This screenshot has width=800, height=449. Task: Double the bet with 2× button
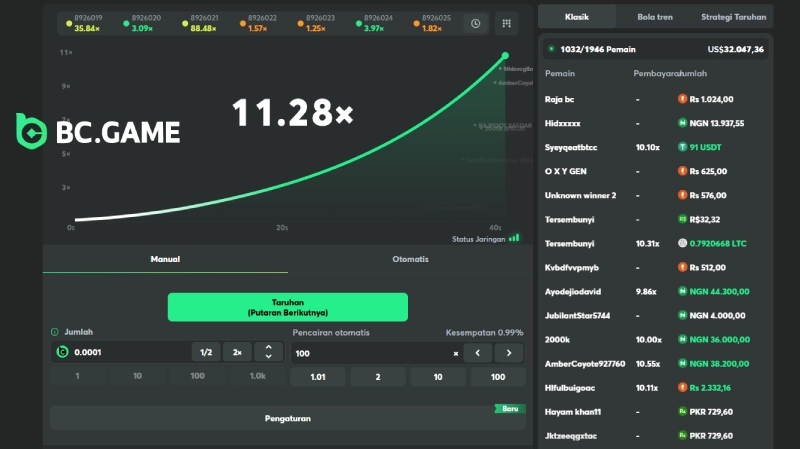(x=237, y=352)
